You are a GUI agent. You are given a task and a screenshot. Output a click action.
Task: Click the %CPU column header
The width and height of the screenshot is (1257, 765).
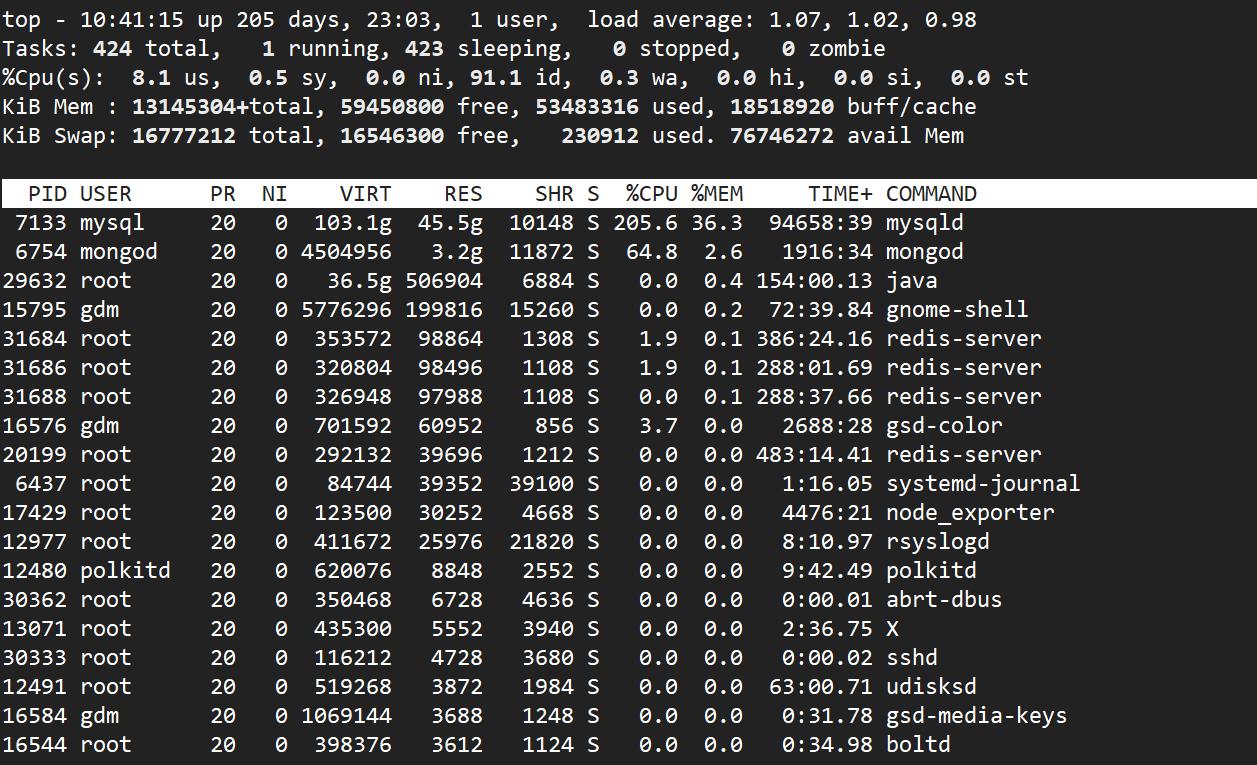click(x=652, y=194)
